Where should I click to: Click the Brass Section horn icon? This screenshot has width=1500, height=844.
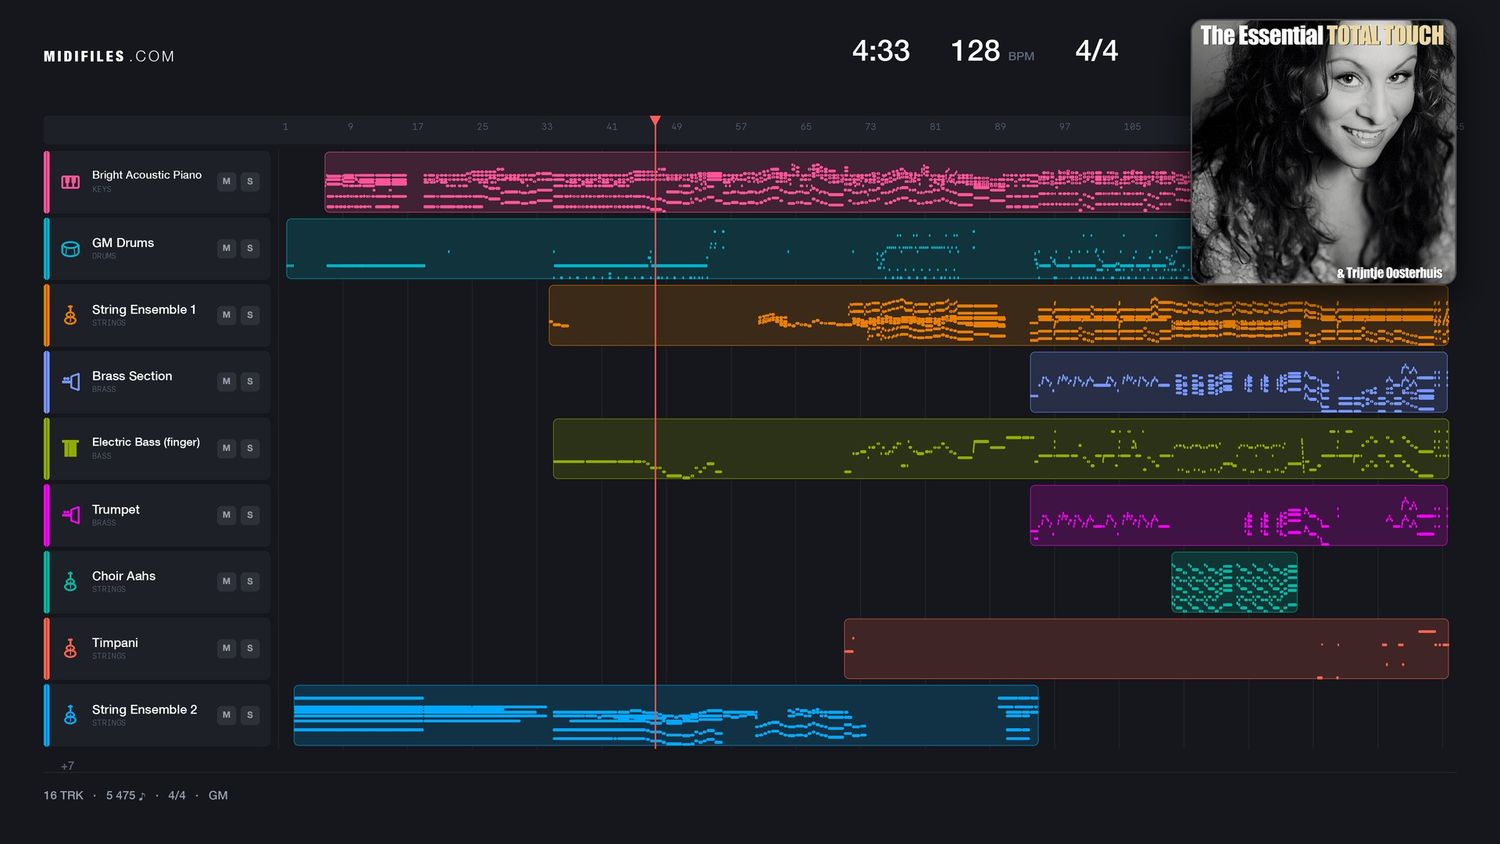coord(70,382)
